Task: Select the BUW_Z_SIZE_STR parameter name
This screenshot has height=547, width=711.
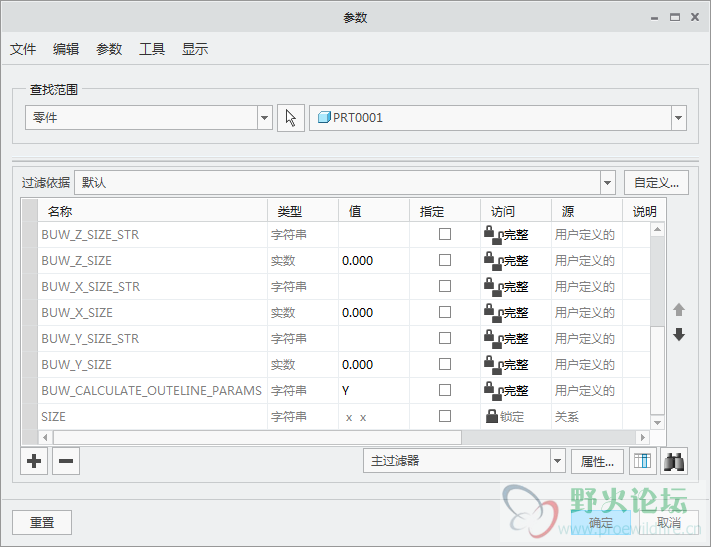Action: 90,234
